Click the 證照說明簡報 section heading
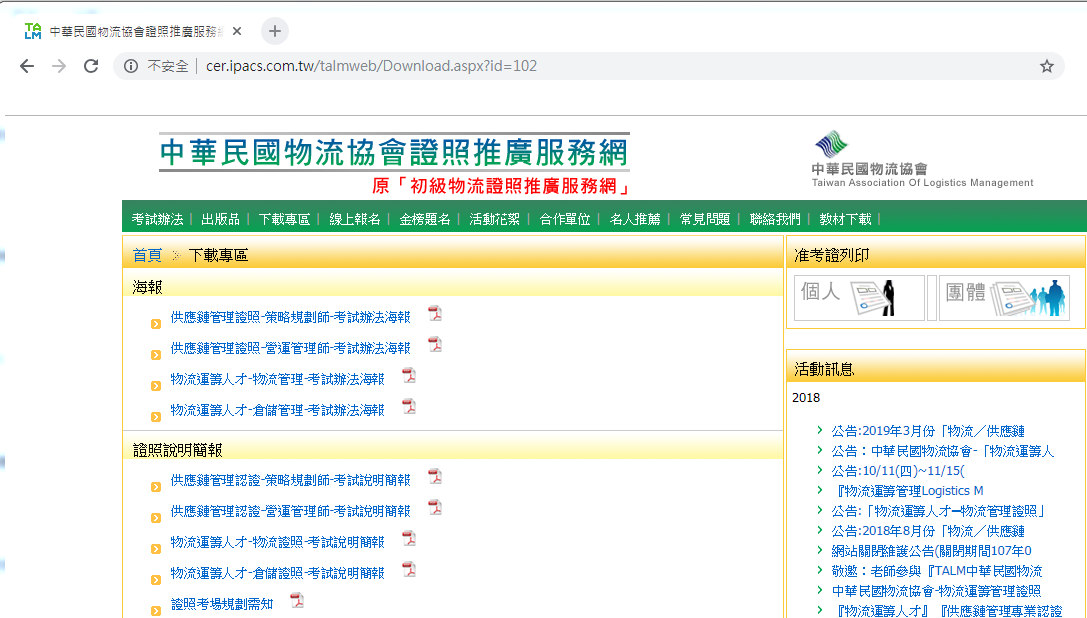The image size is (1087, 618). point(177,450)
